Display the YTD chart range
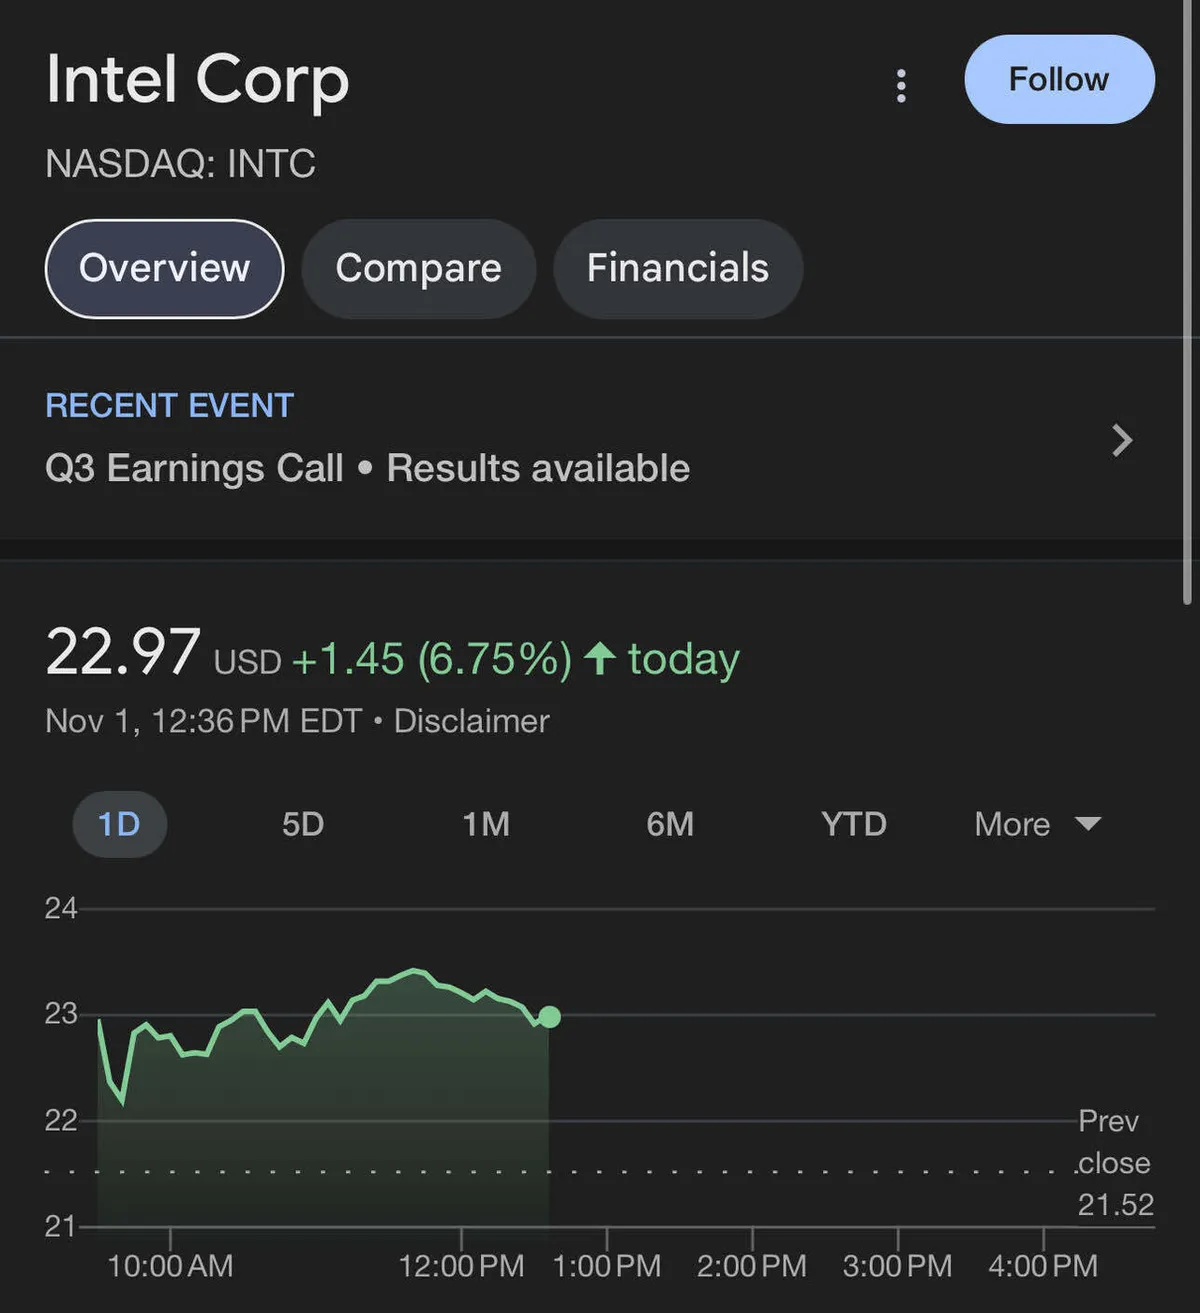Image resolution: width=1200 pixels, height=1313 pixels. 853,824
